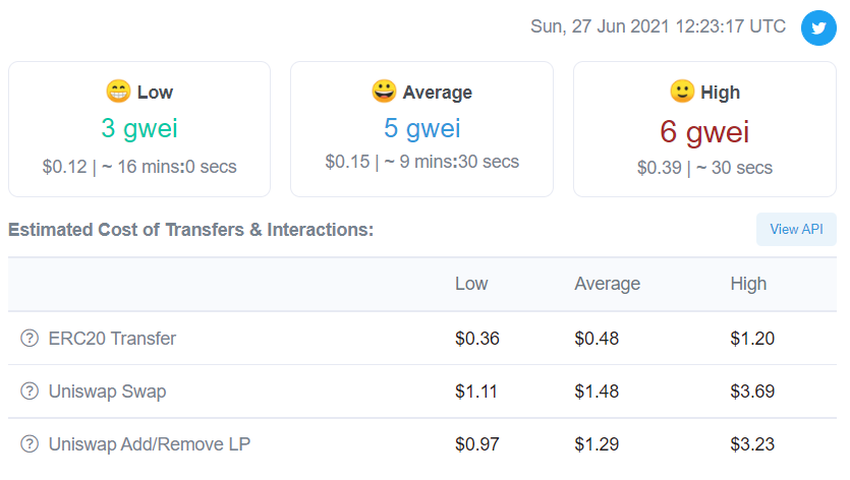Click the smiley emoji on Average card
The image size is (850, 480).
[383, 92]
